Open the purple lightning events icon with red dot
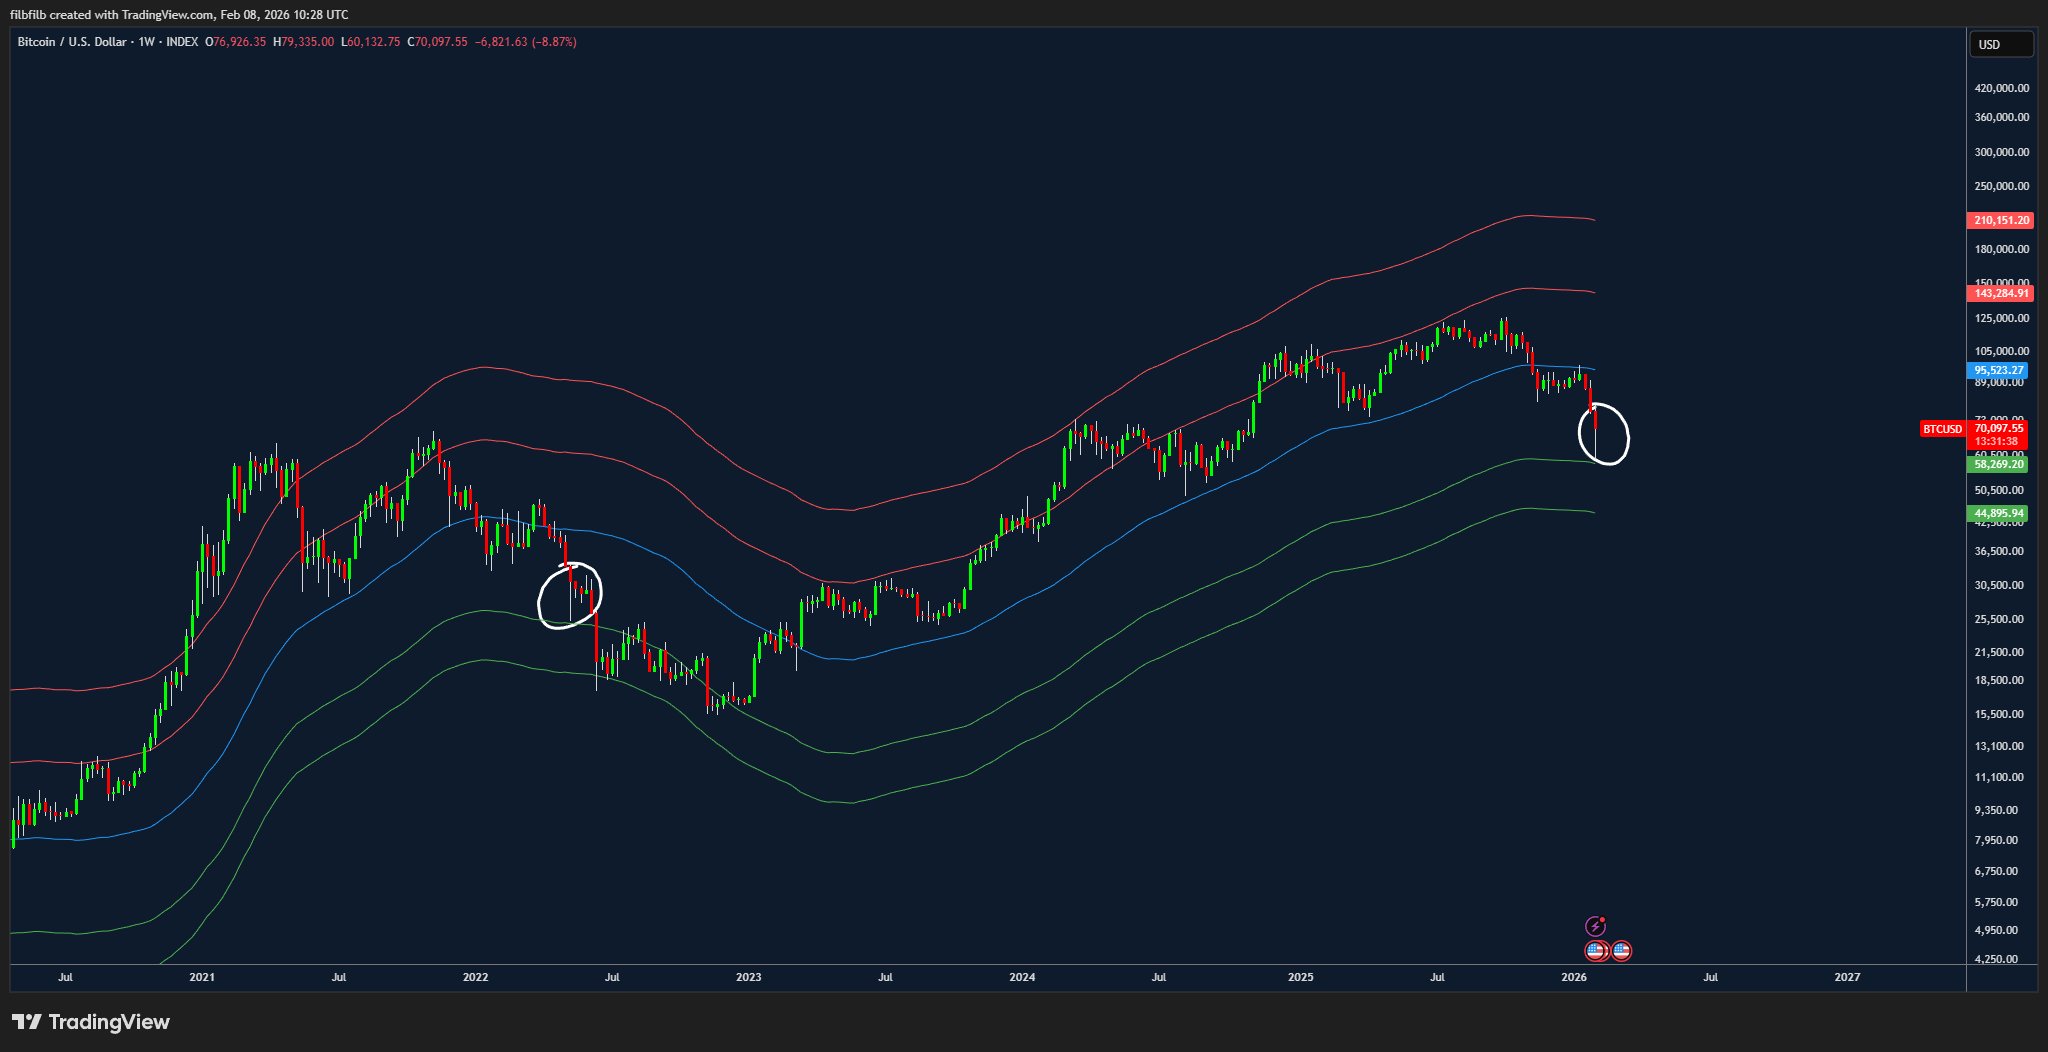The height and width of the screenshot is (1052, 2048). tap(1598, 925)
